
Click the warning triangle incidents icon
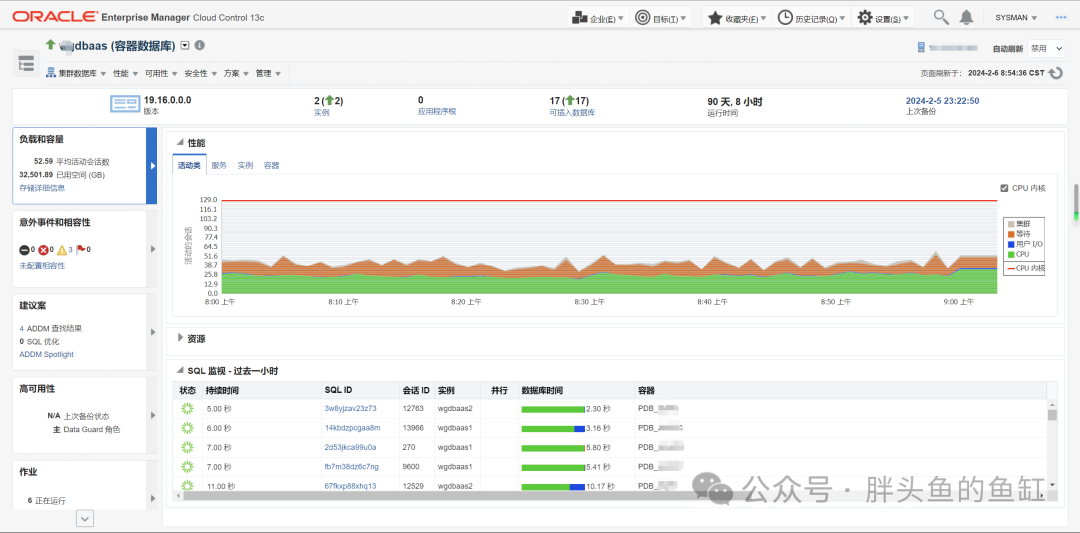[x=62, y=249]
